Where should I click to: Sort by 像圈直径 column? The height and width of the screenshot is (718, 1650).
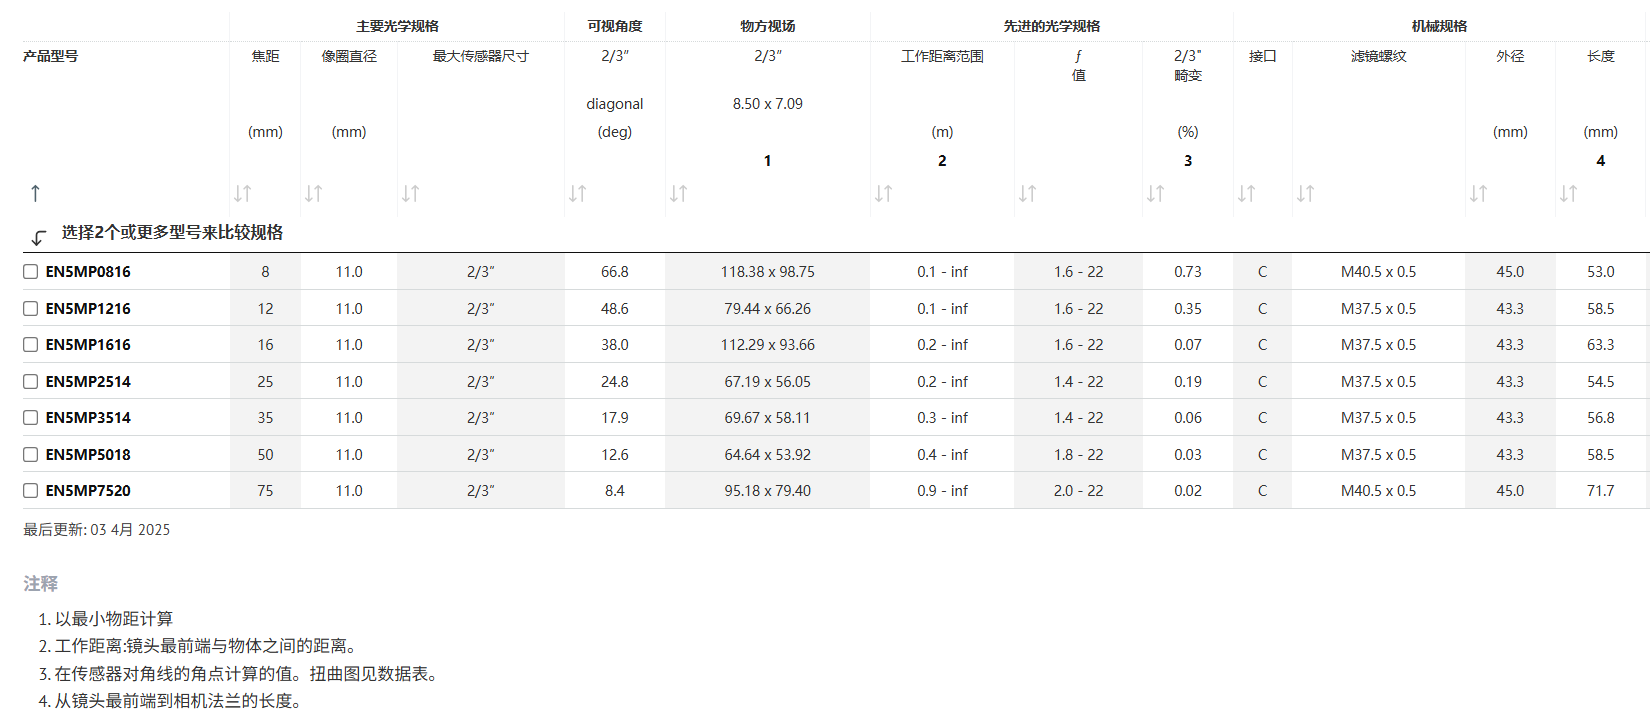click(314, 193)
